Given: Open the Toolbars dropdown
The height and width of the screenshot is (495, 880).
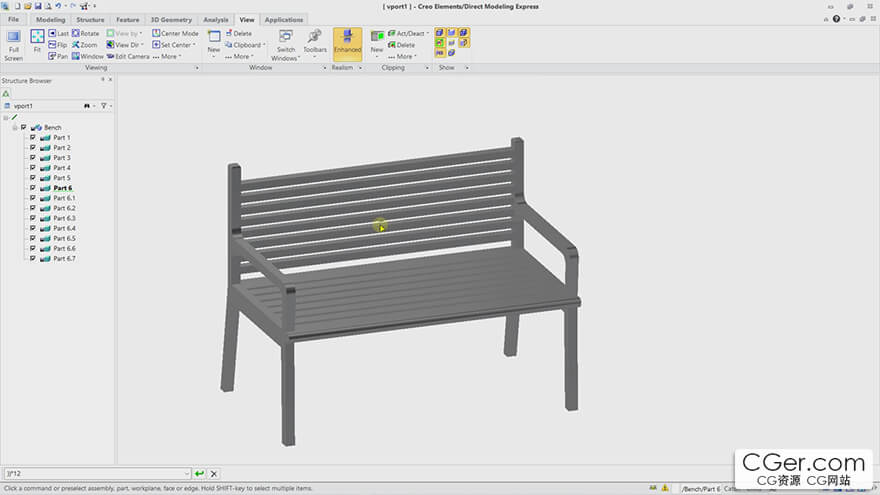Looking at the screenshot, I should pos(315,43).
